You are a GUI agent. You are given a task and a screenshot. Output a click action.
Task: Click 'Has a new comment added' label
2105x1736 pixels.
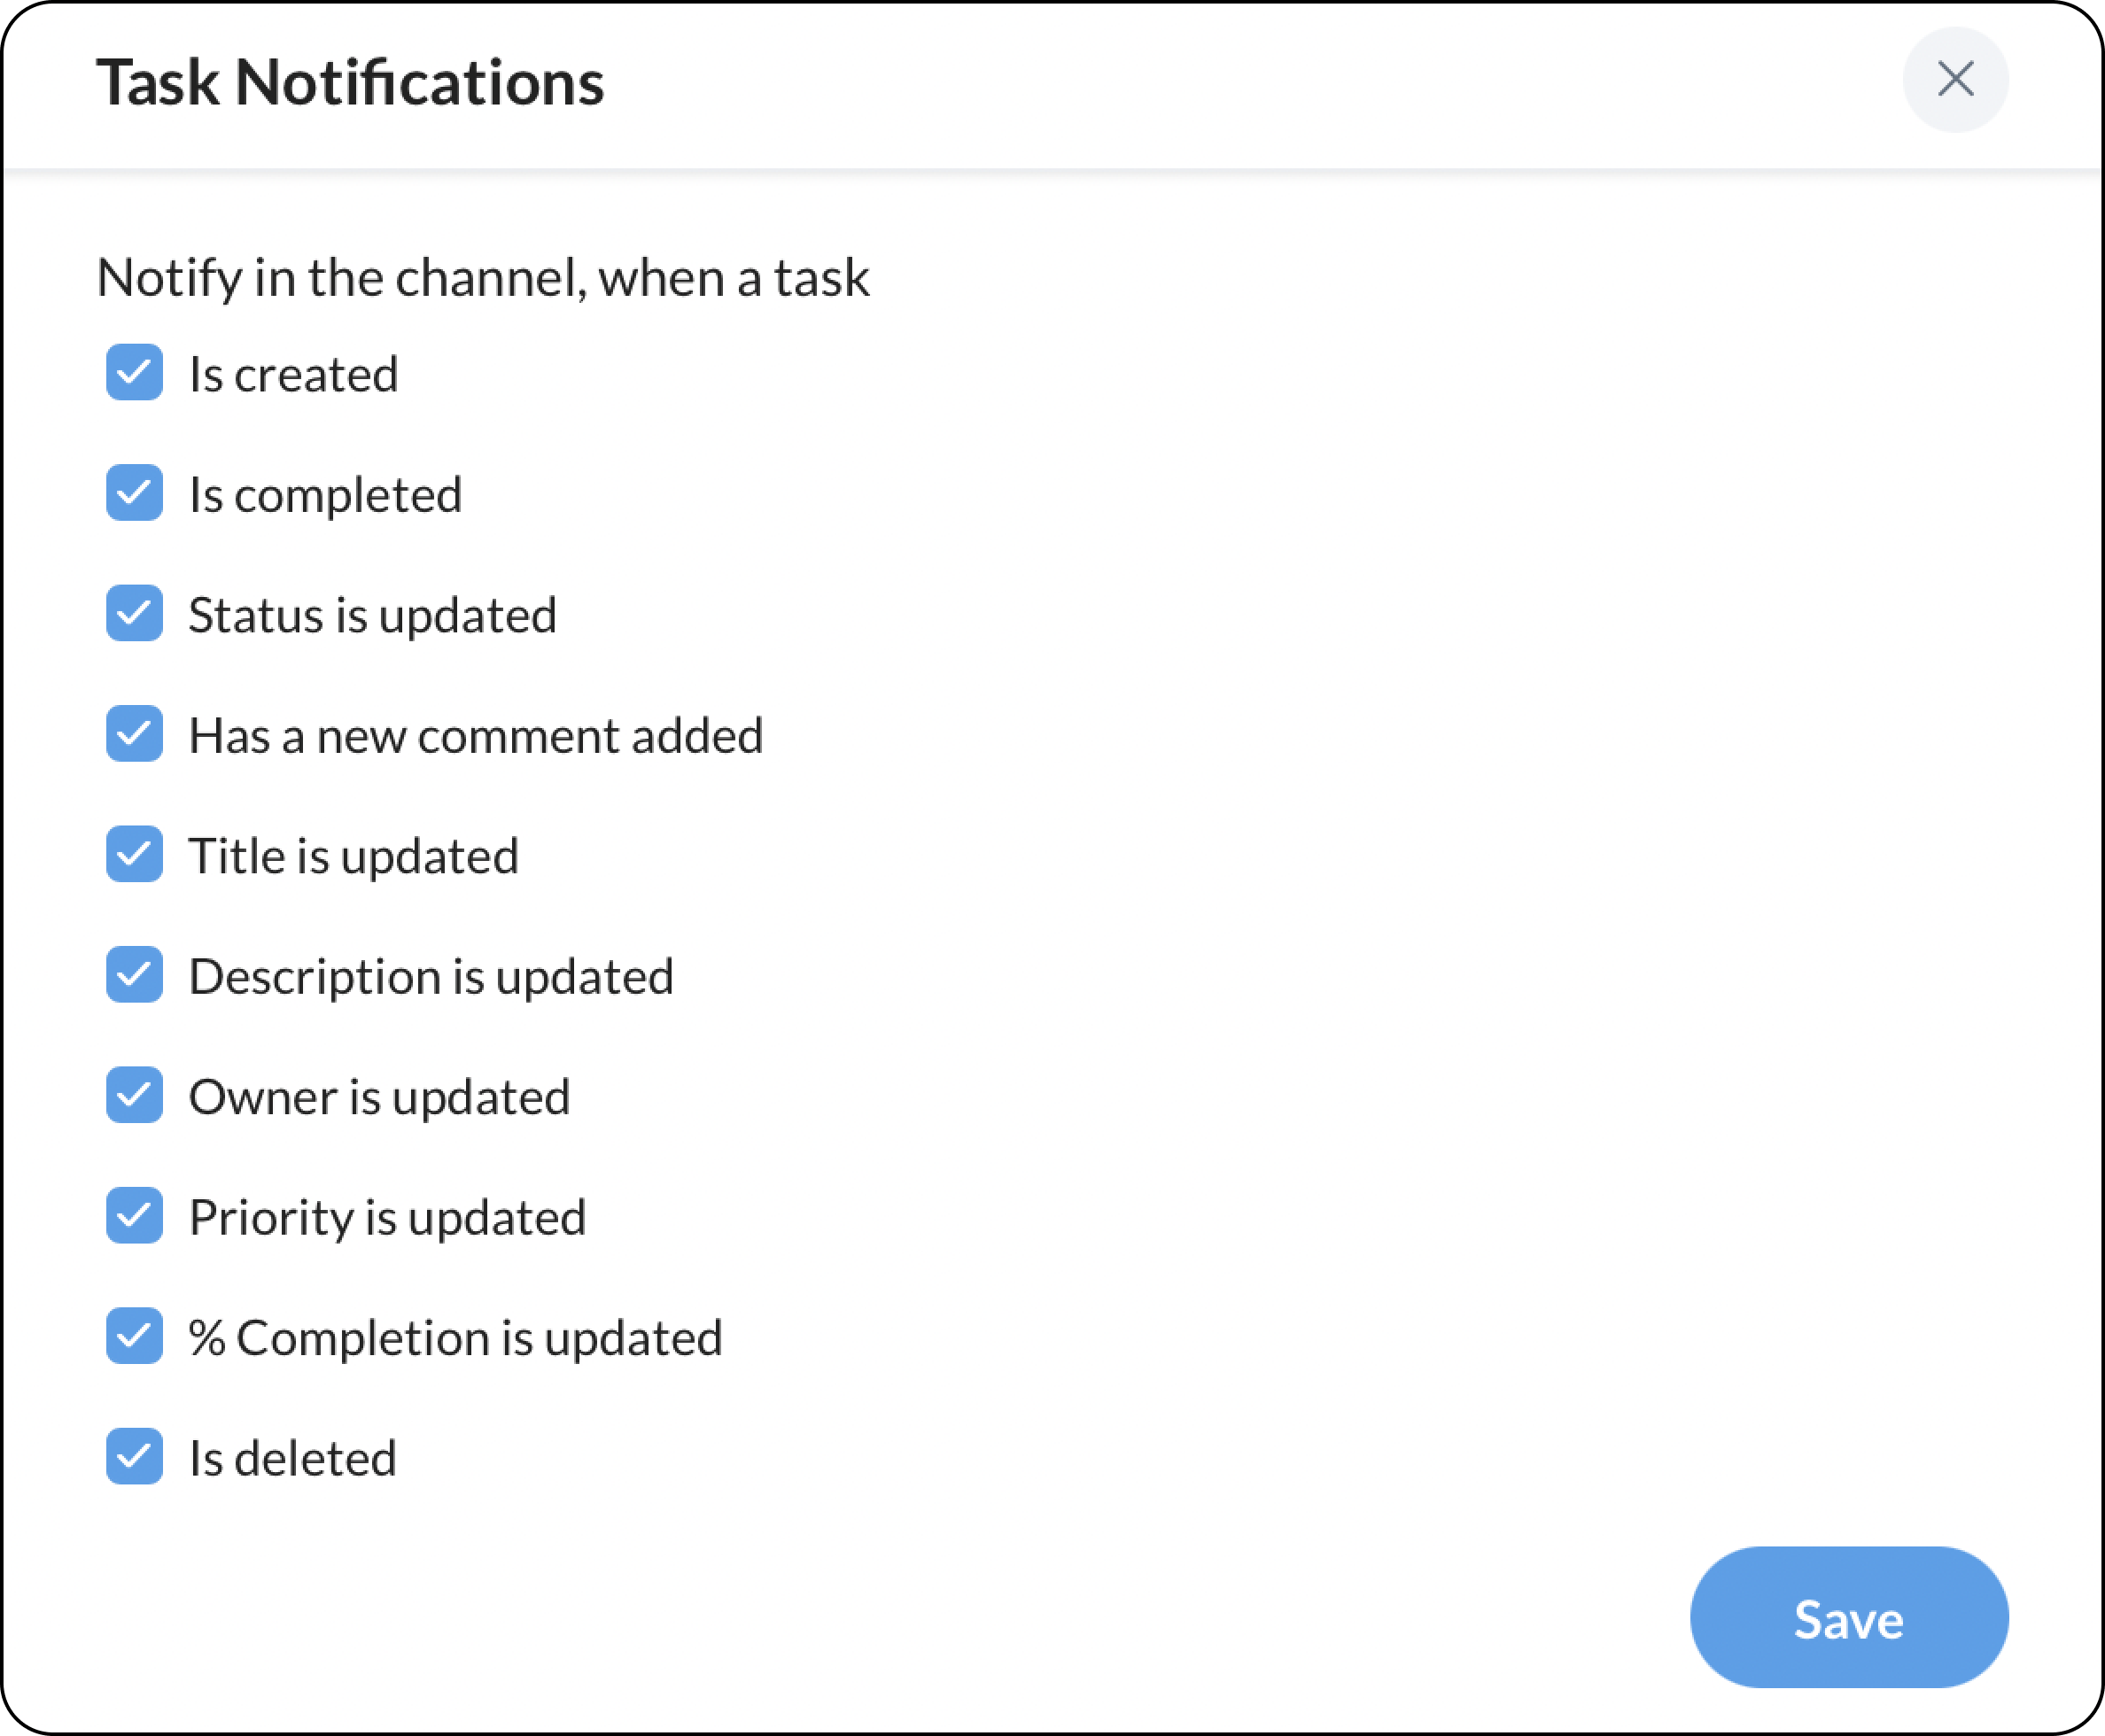pos(476,736)
